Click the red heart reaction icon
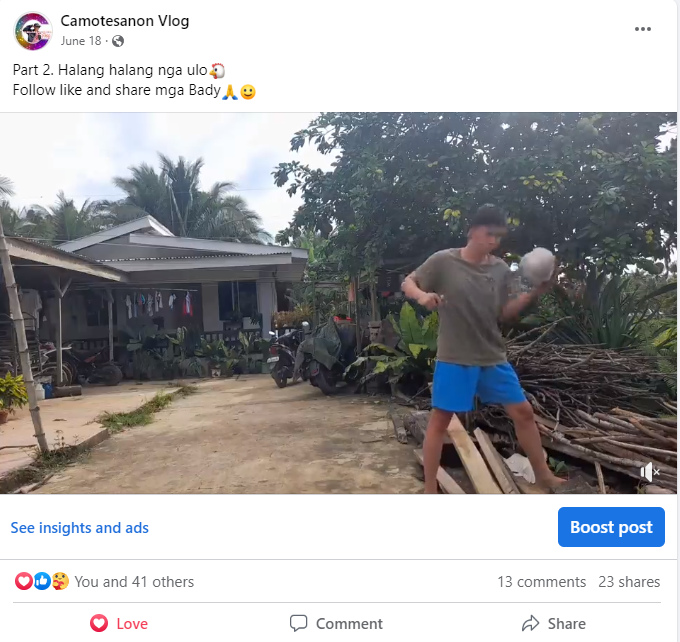The height and width of the screenshot is (642, 680). pyautogui.click(x=23, y=581)
